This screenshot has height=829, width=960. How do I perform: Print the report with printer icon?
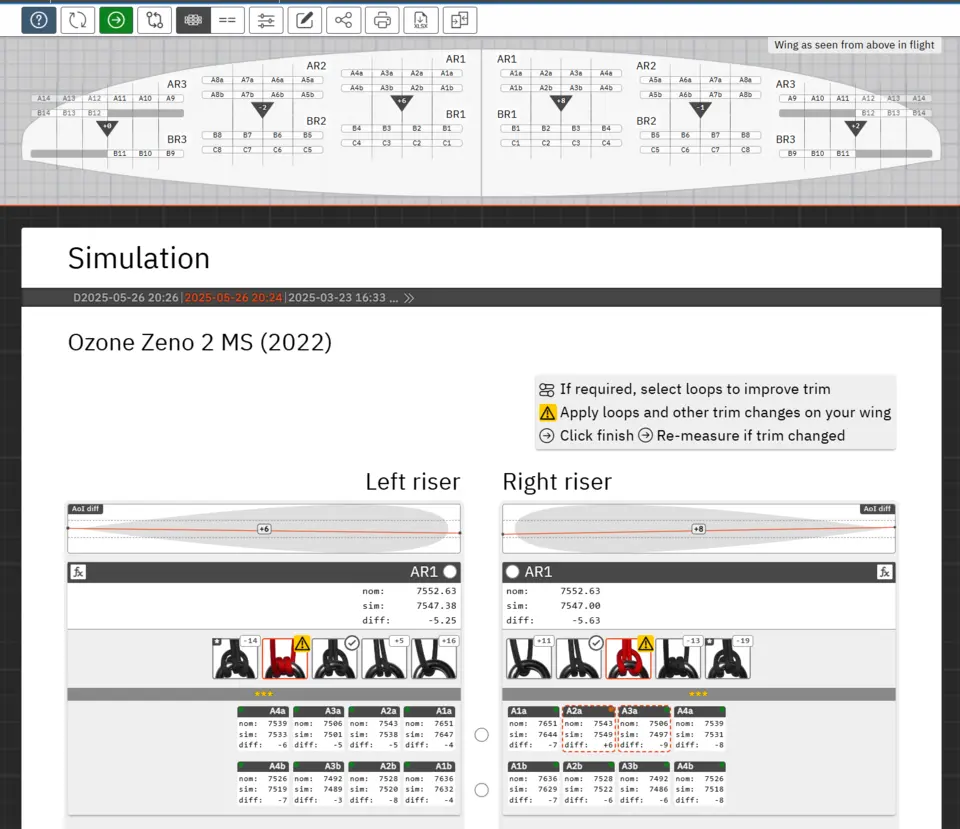382,21
